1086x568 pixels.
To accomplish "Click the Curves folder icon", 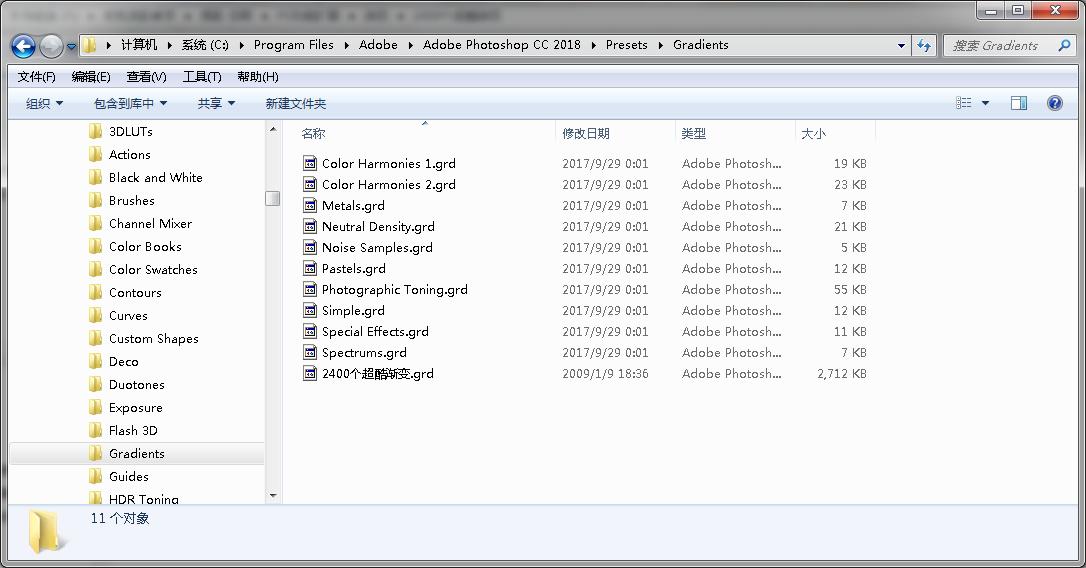I will click(x=96, y=315).
